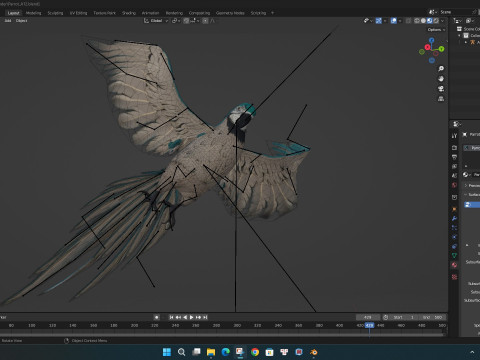Open the View Layer properties tab

tap(454, 166)
